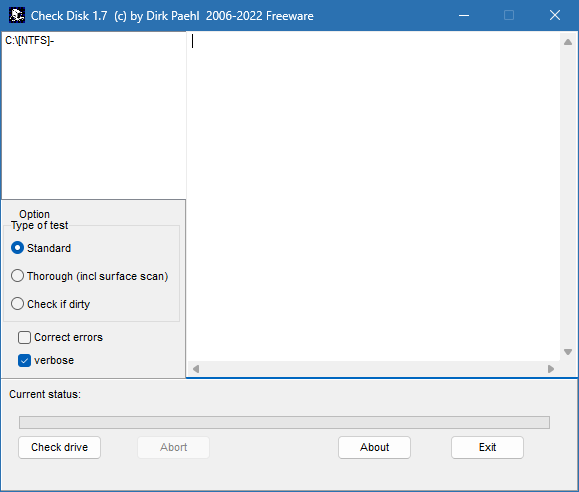
Task: Click the Type of test group label
Action: 40,225
